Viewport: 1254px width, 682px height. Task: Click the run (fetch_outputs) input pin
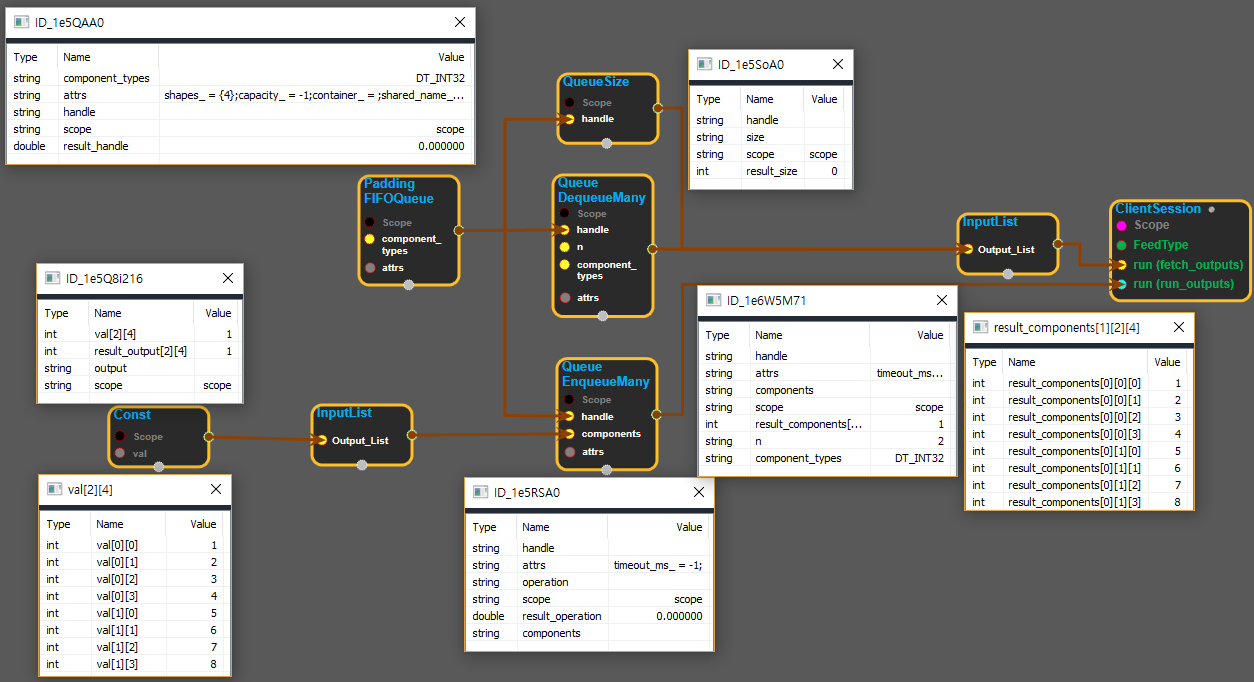(x=1122, y=265)
